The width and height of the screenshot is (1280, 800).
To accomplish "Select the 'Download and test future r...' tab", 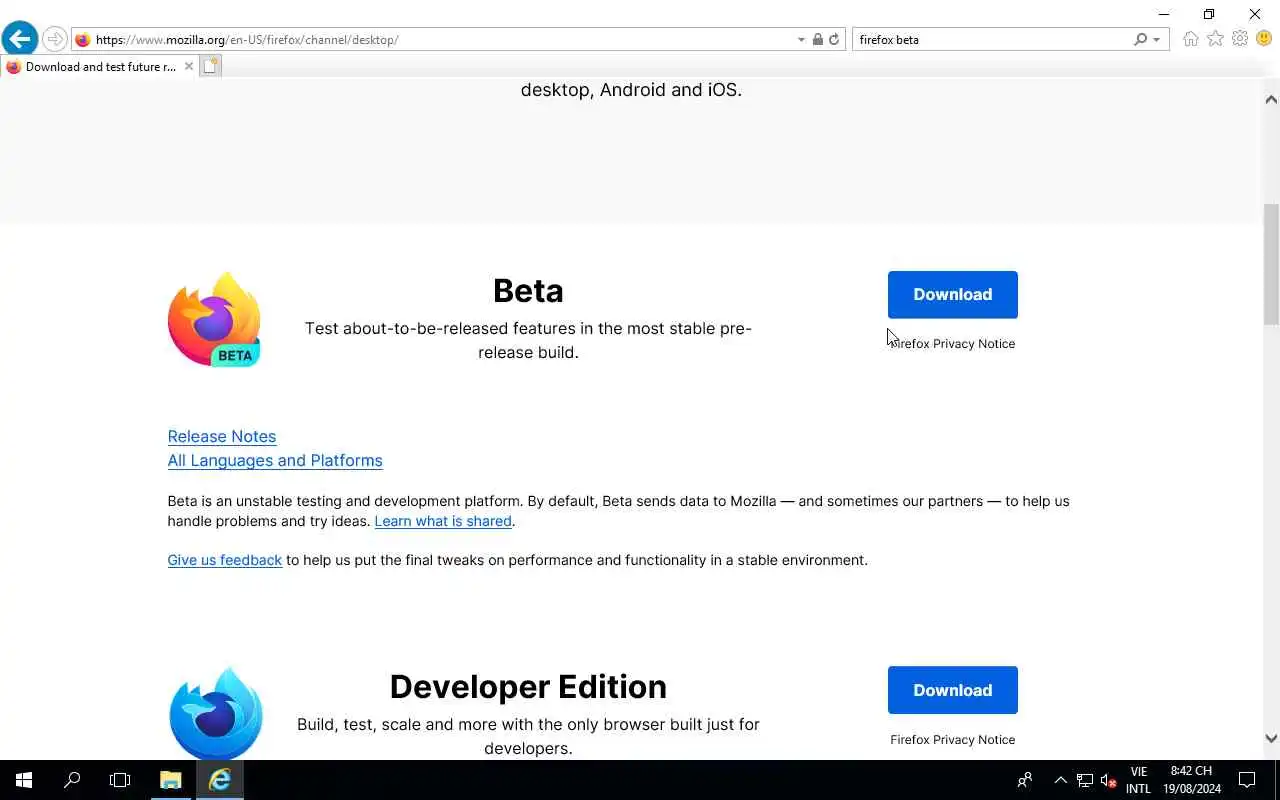I will click(x=100, y=67).
